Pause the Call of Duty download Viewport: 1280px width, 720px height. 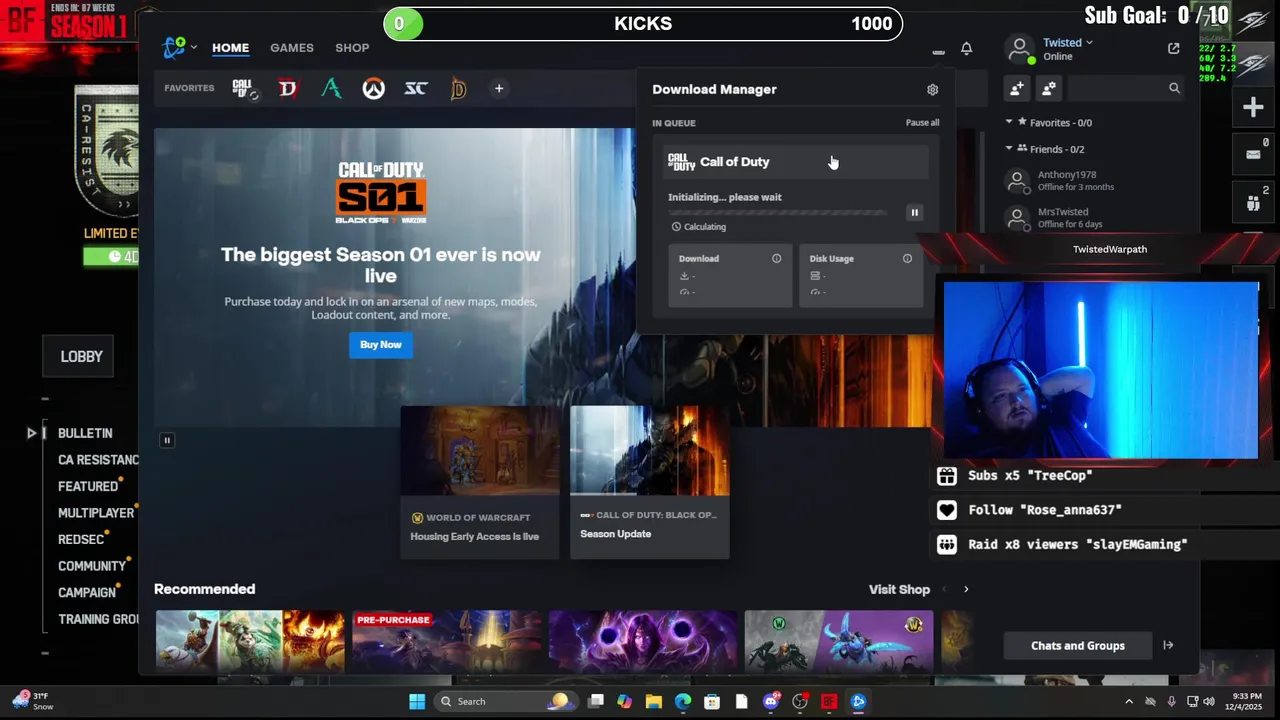[914, 212]
